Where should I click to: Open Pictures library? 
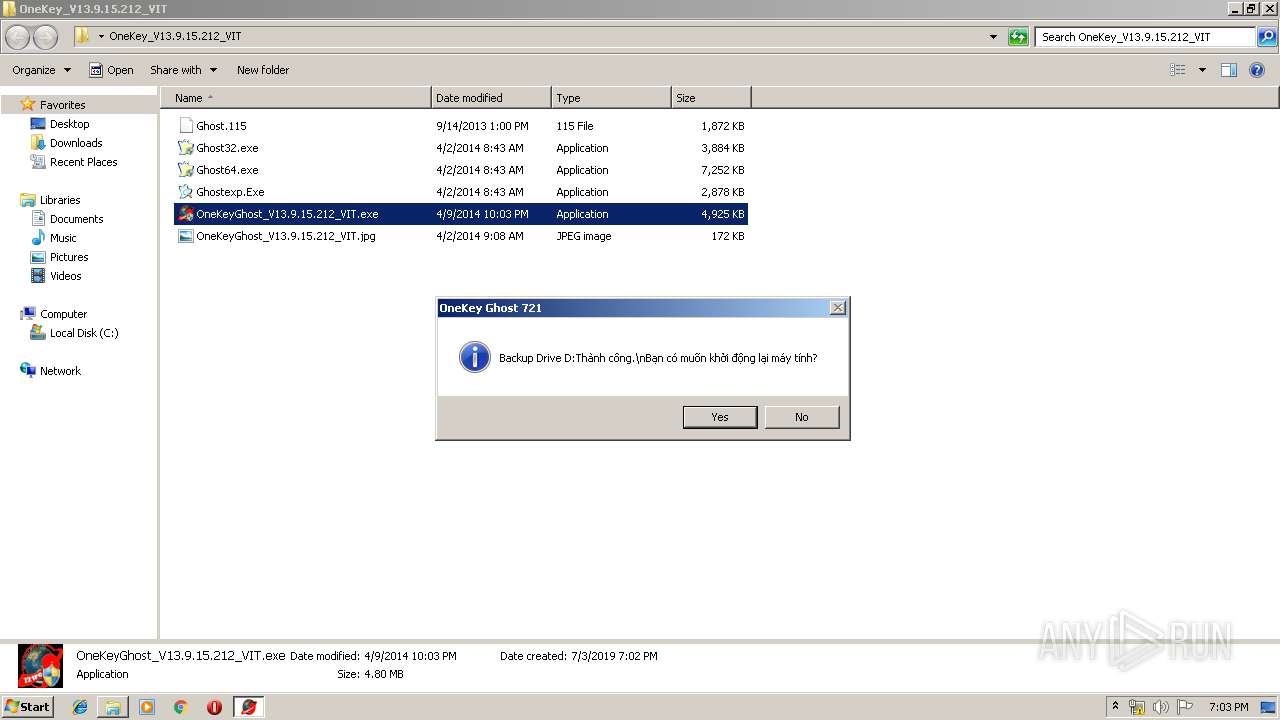point(69,257)
